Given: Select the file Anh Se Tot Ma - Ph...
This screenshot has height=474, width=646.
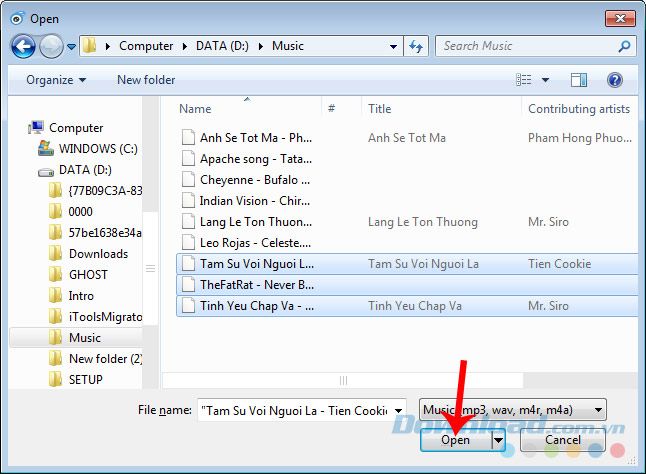Looking at the screenshot, I should (x=256, y=138).
